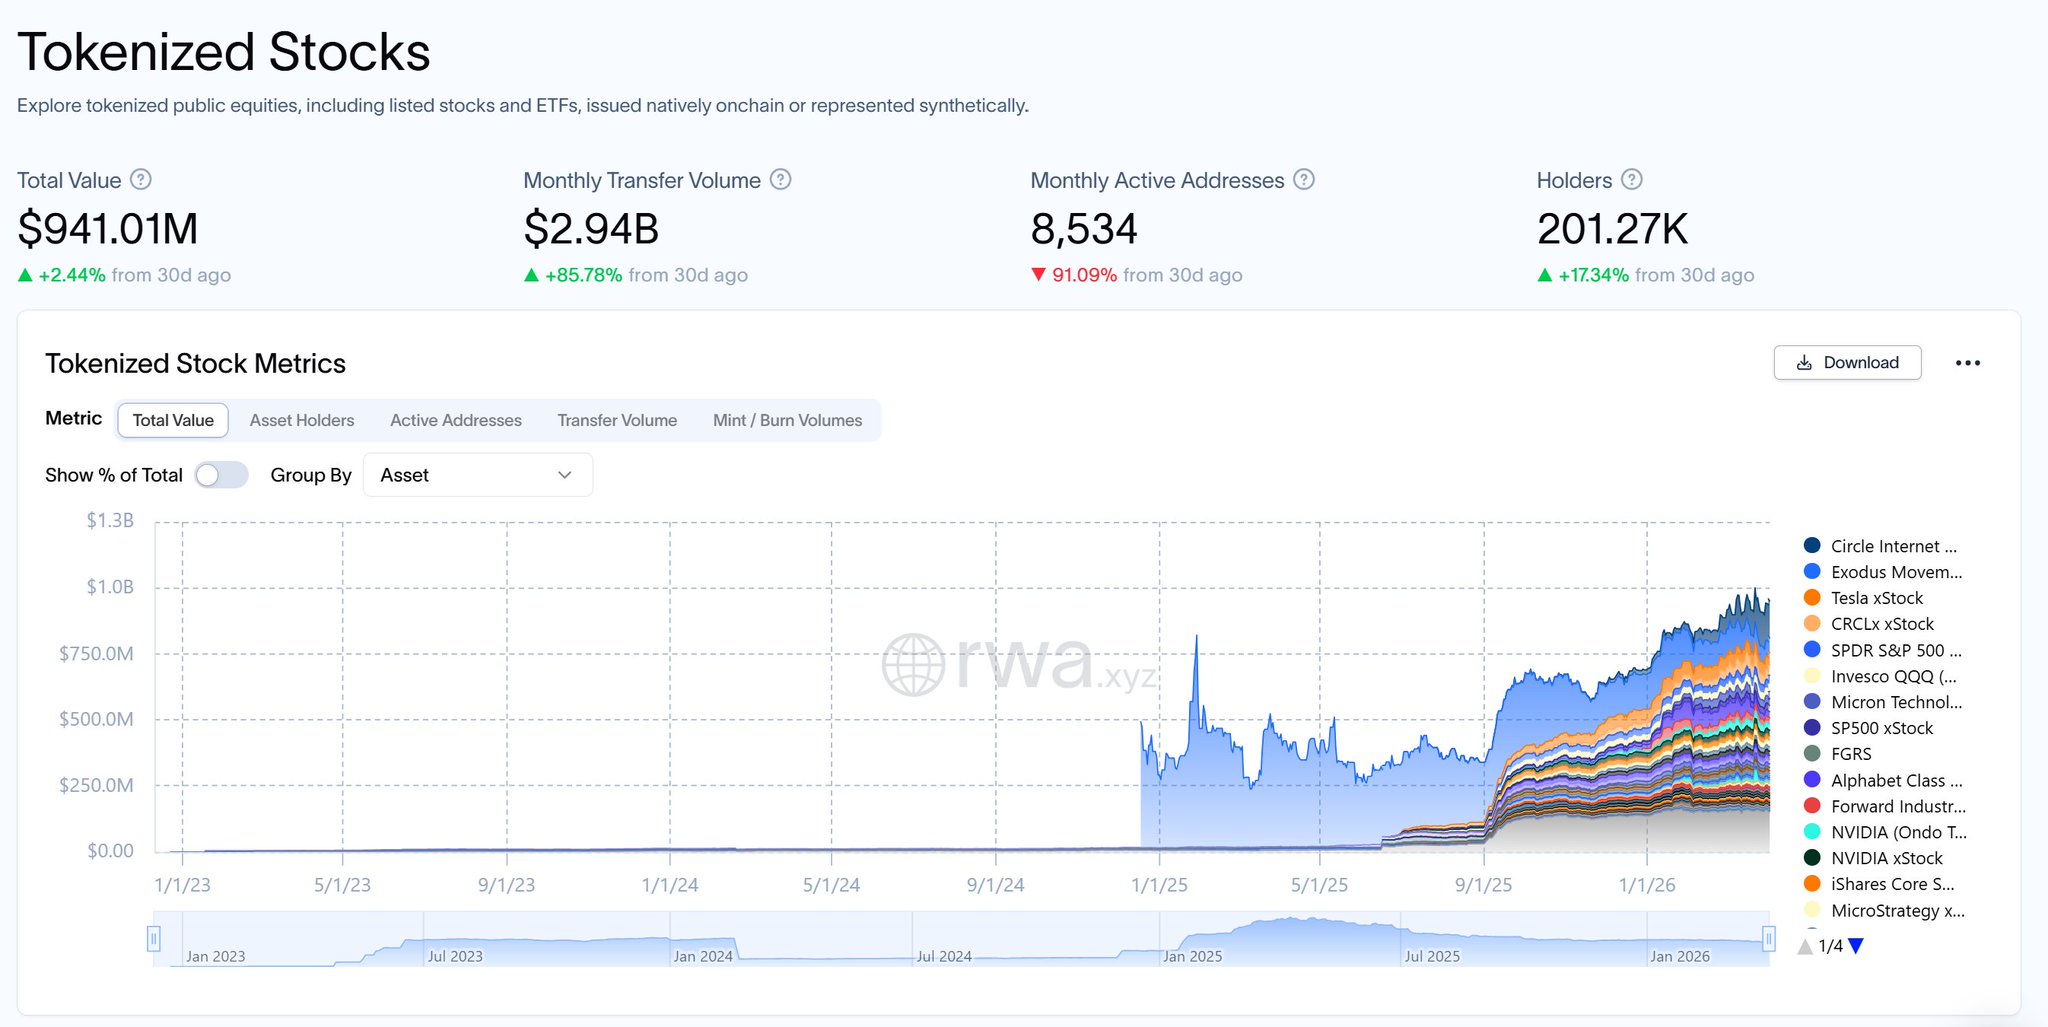Go to previous legend page arrow
This screenshot has height=1027, width=2048.
point(1805,946)
